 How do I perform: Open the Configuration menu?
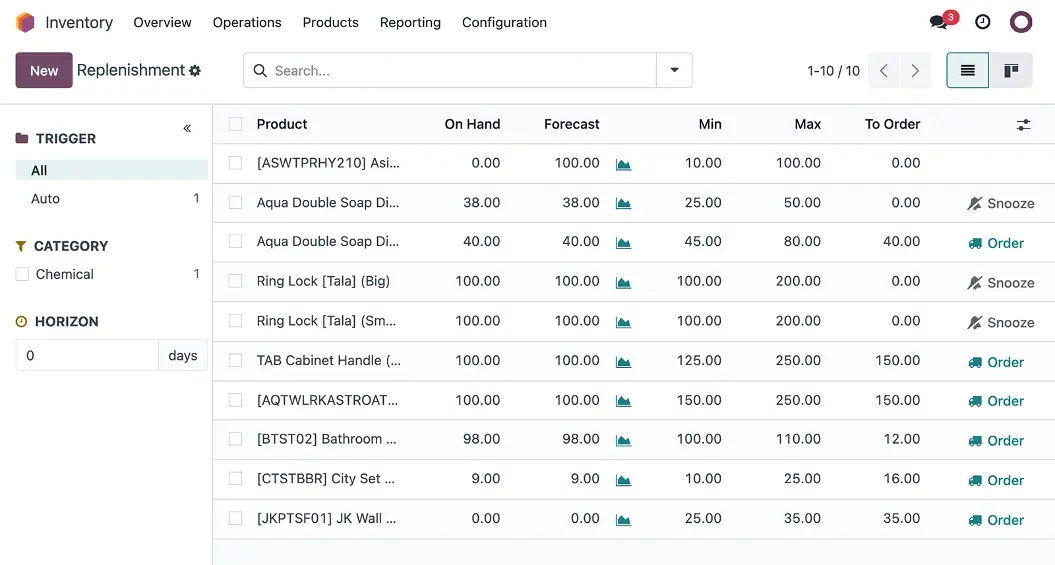504,22
